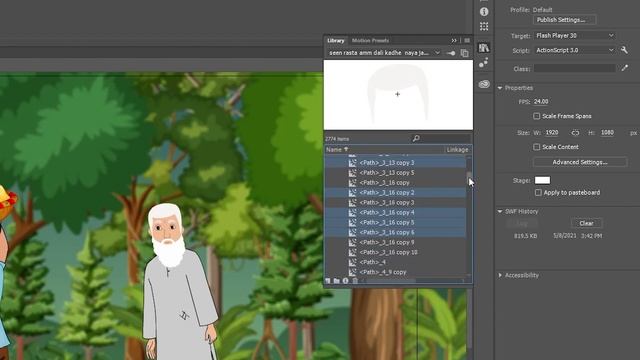Select <Path>_3_16 copy 6 item
The image size is (640, 360).
[395, 232]
